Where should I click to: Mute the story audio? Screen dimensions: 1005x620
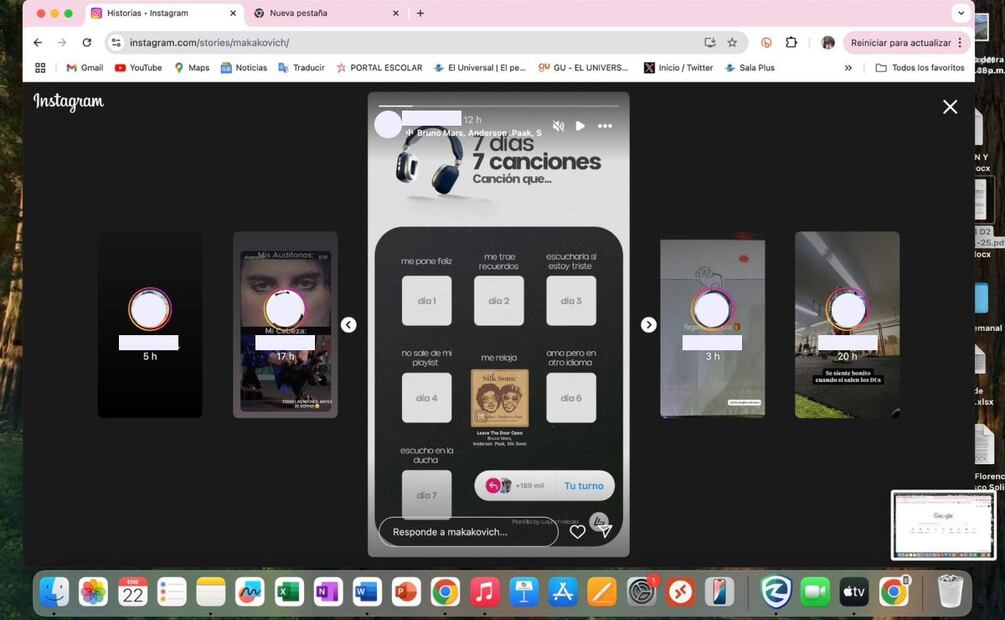(x=559, y=126)
